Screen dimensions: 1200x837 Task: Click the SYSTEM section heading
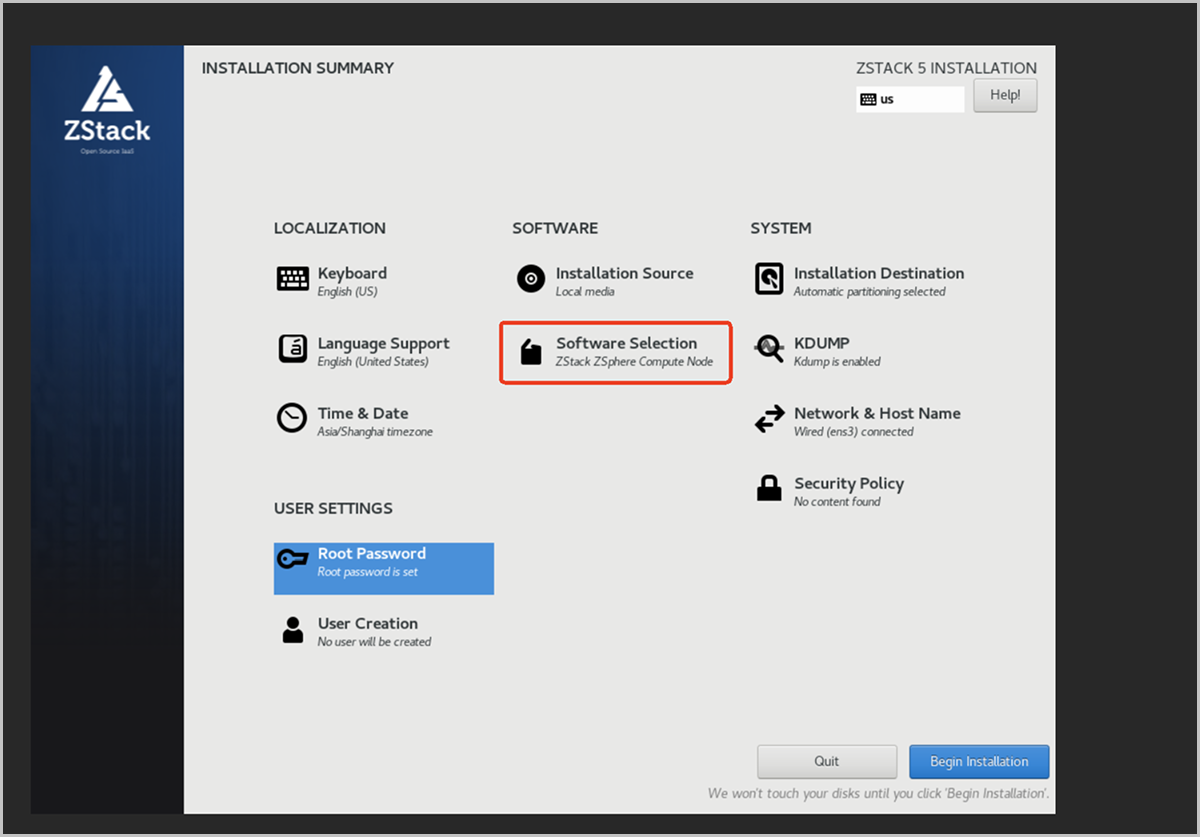click(x=781, y=228)
